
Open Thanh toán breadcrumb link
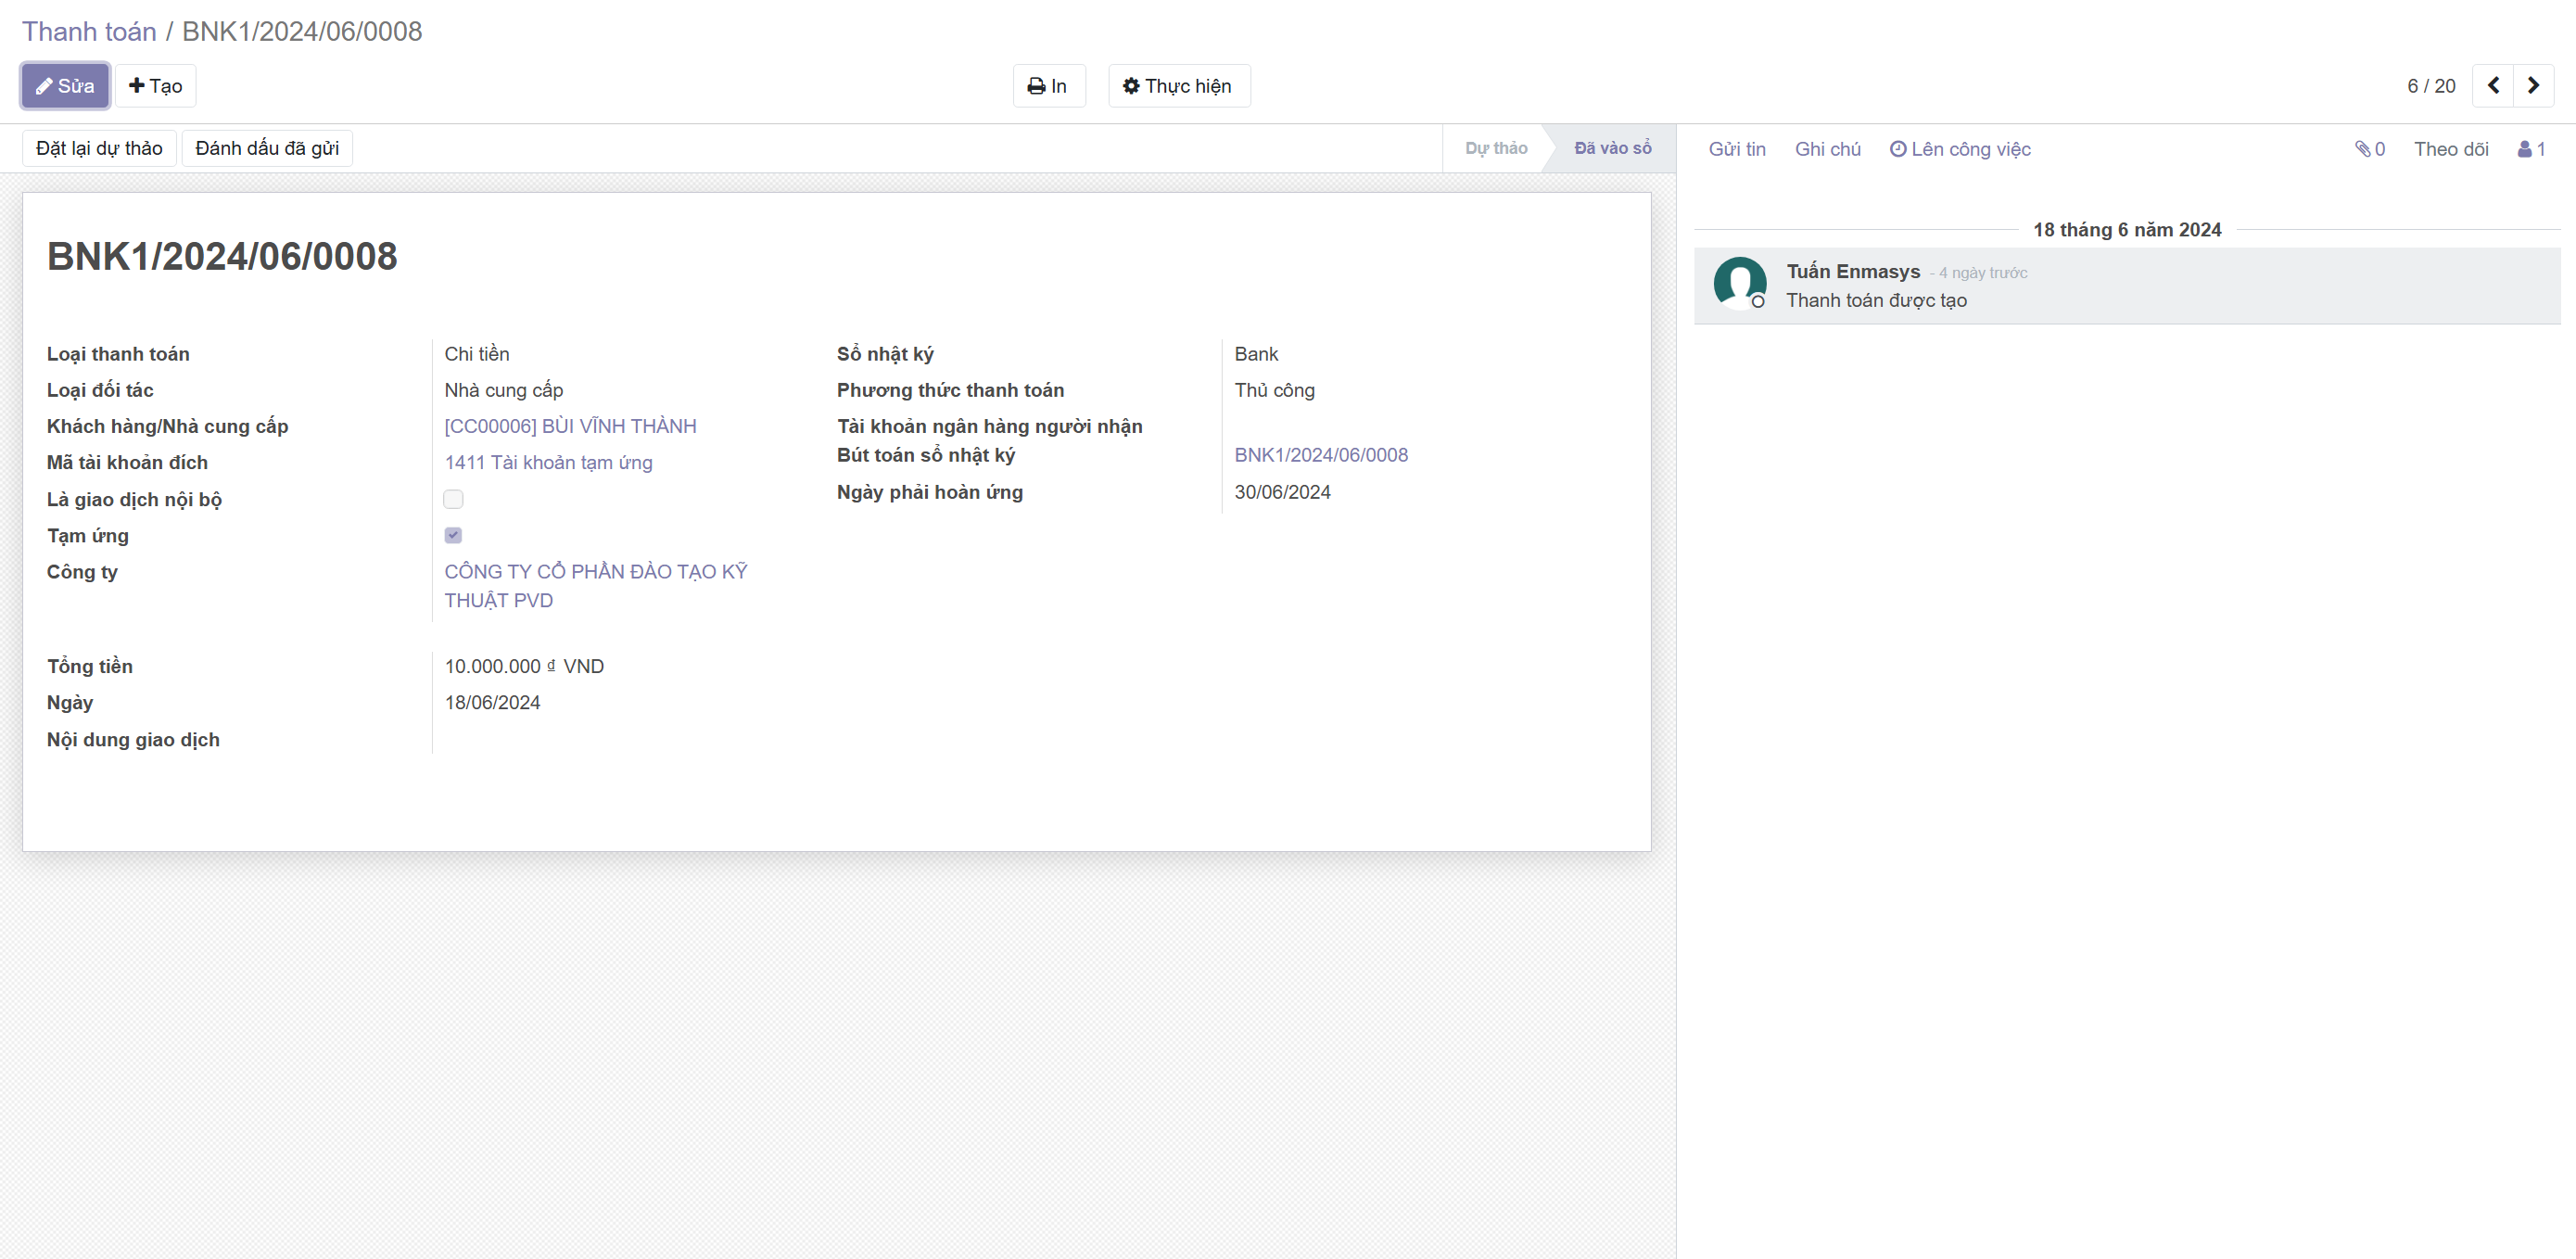[89, 31]
